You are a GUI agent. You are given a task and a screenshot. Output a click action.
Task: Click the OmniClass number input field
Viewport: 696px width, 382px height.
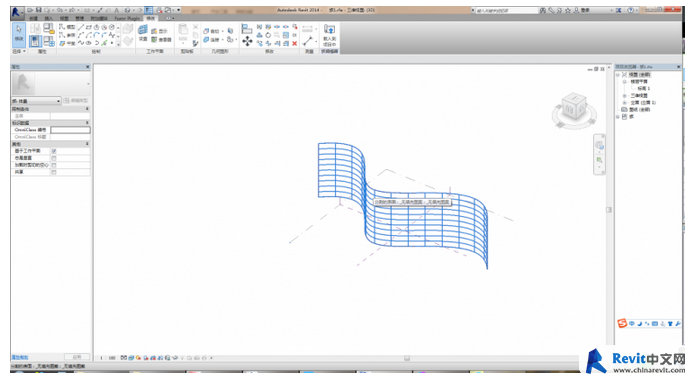coord(70,130)
